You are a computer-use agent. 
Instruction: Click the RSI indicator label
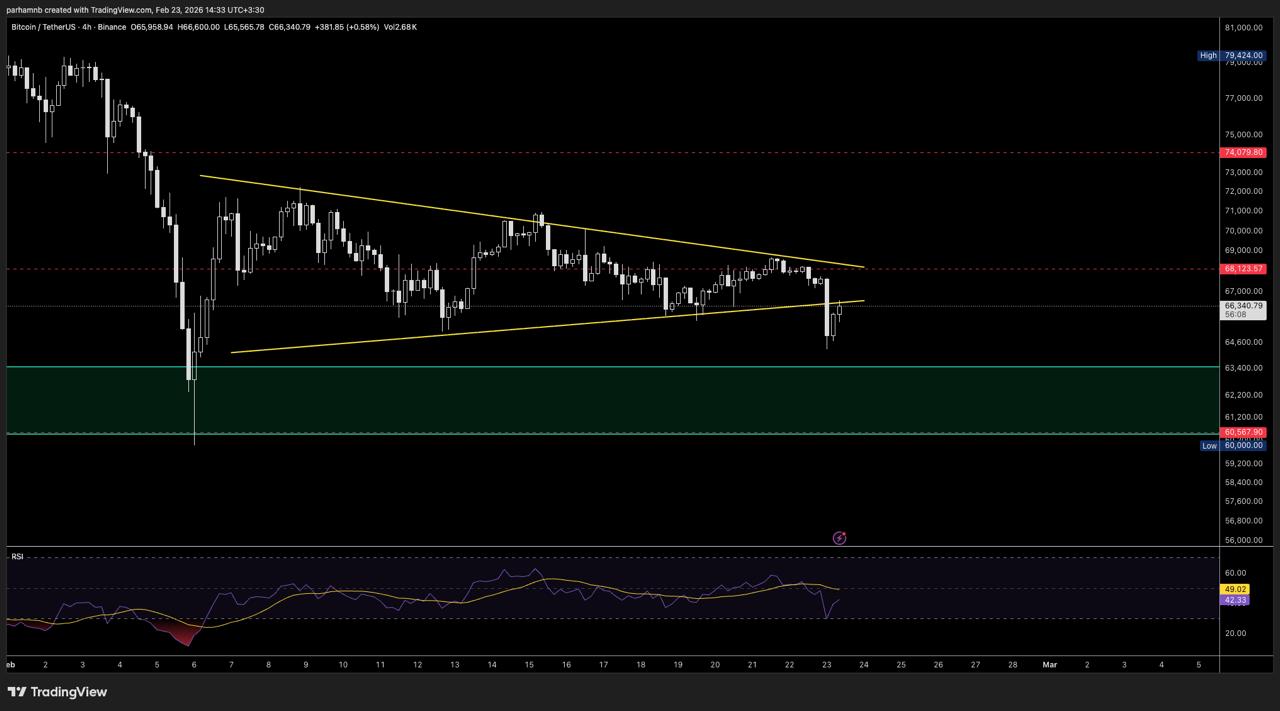(17, 556)
